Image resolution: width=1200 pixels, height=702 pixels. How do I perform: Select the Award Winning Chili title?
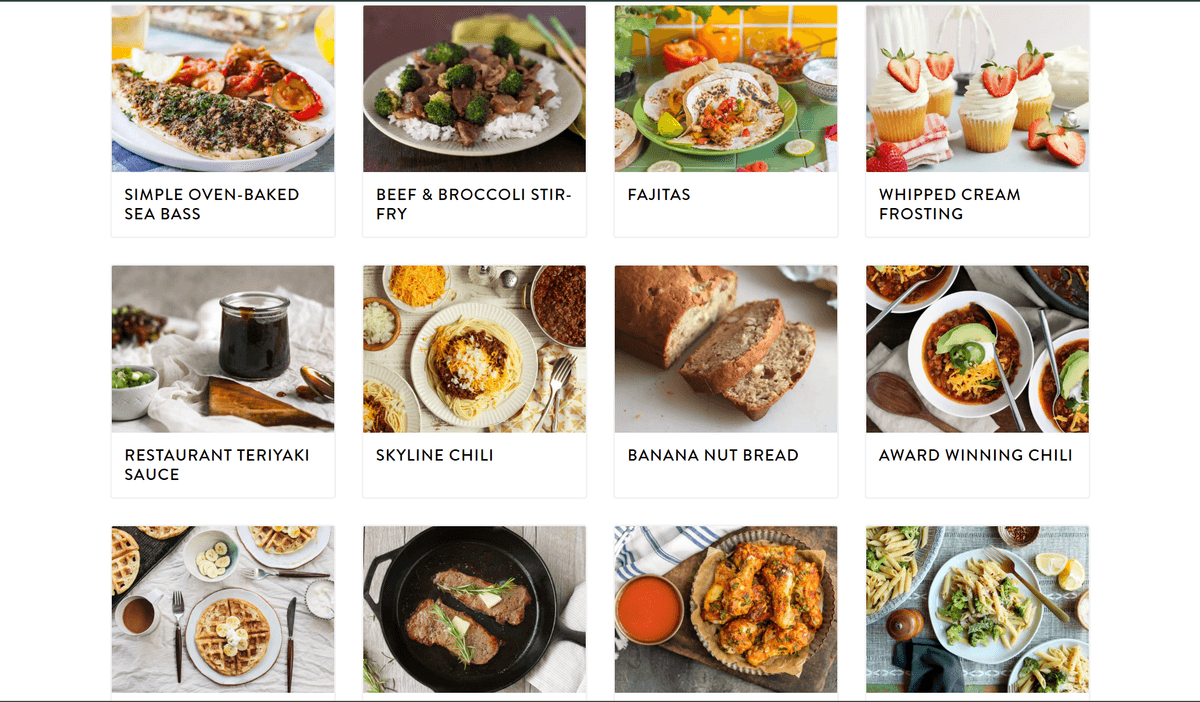(x=976, y=456)
